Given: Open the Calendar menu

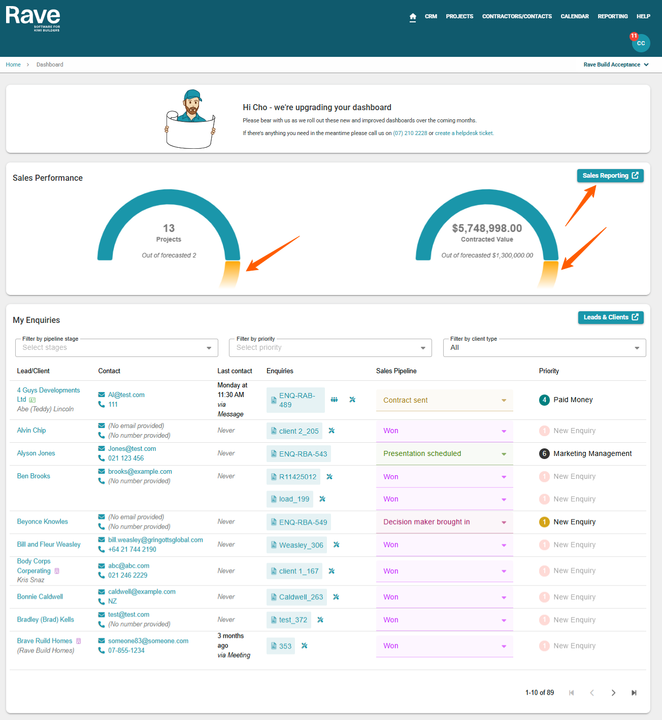Looking at the screenshot, I should pos(574,17).
